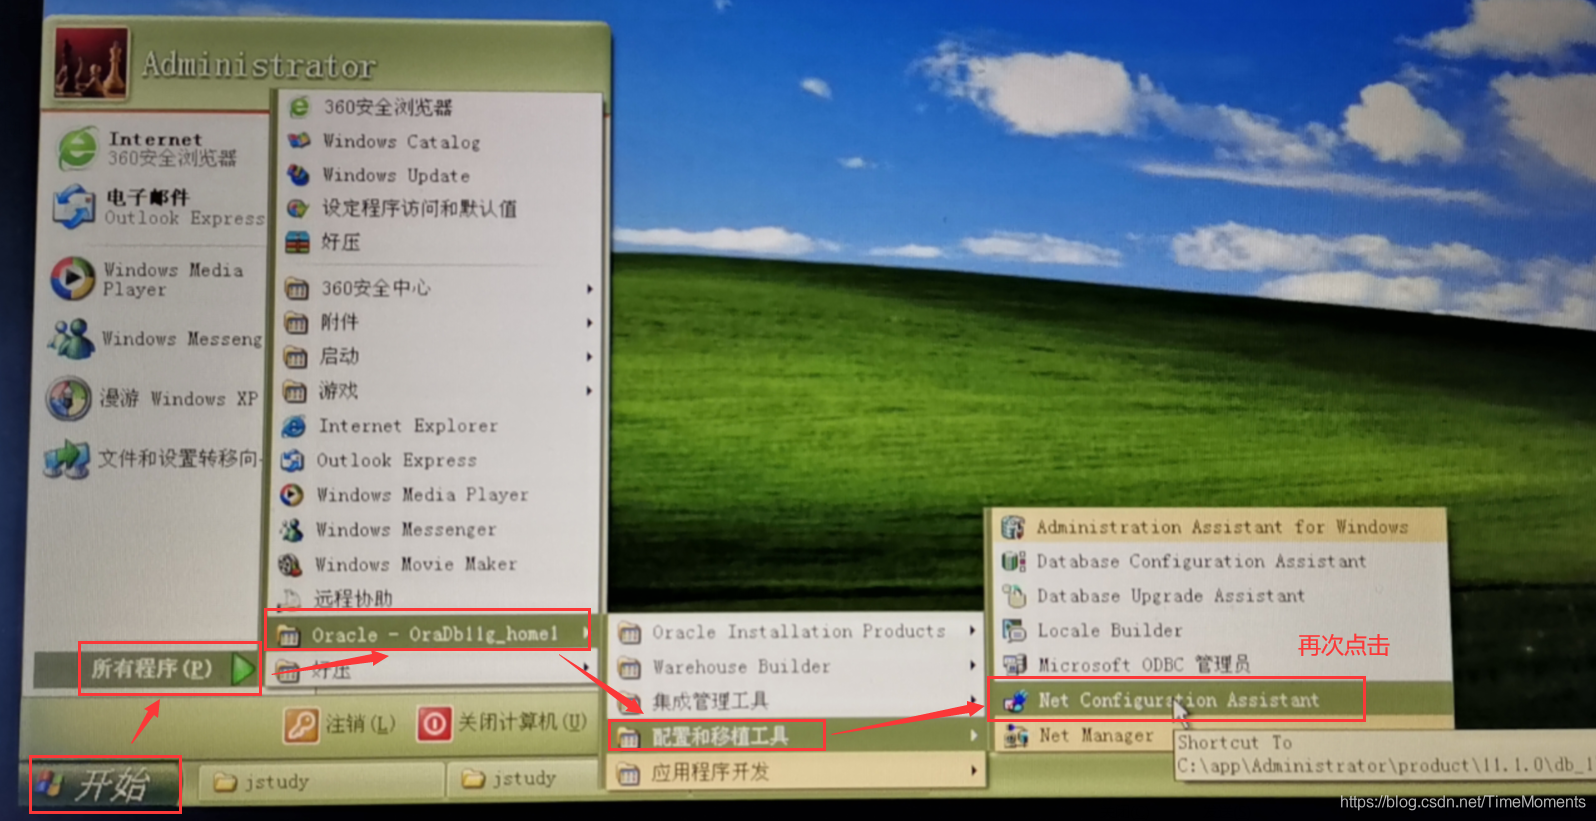Select 应用程序开发 menu entry
Image resolution: width=1596 pixels, height=821 pixels.
(797, 772)
